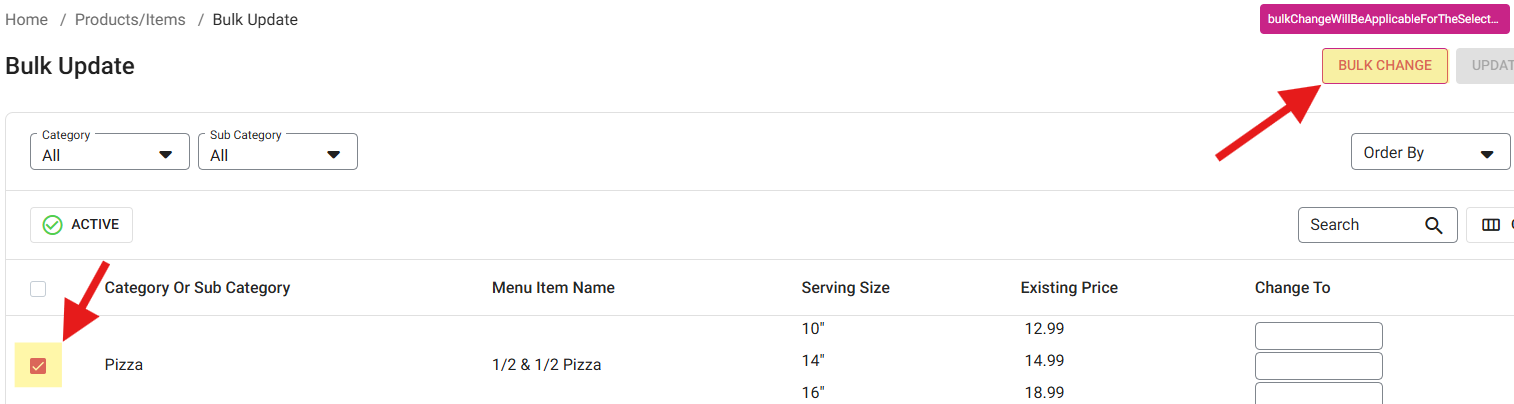Check the select-all header checkbox
1514x404 pixels.
38,289
